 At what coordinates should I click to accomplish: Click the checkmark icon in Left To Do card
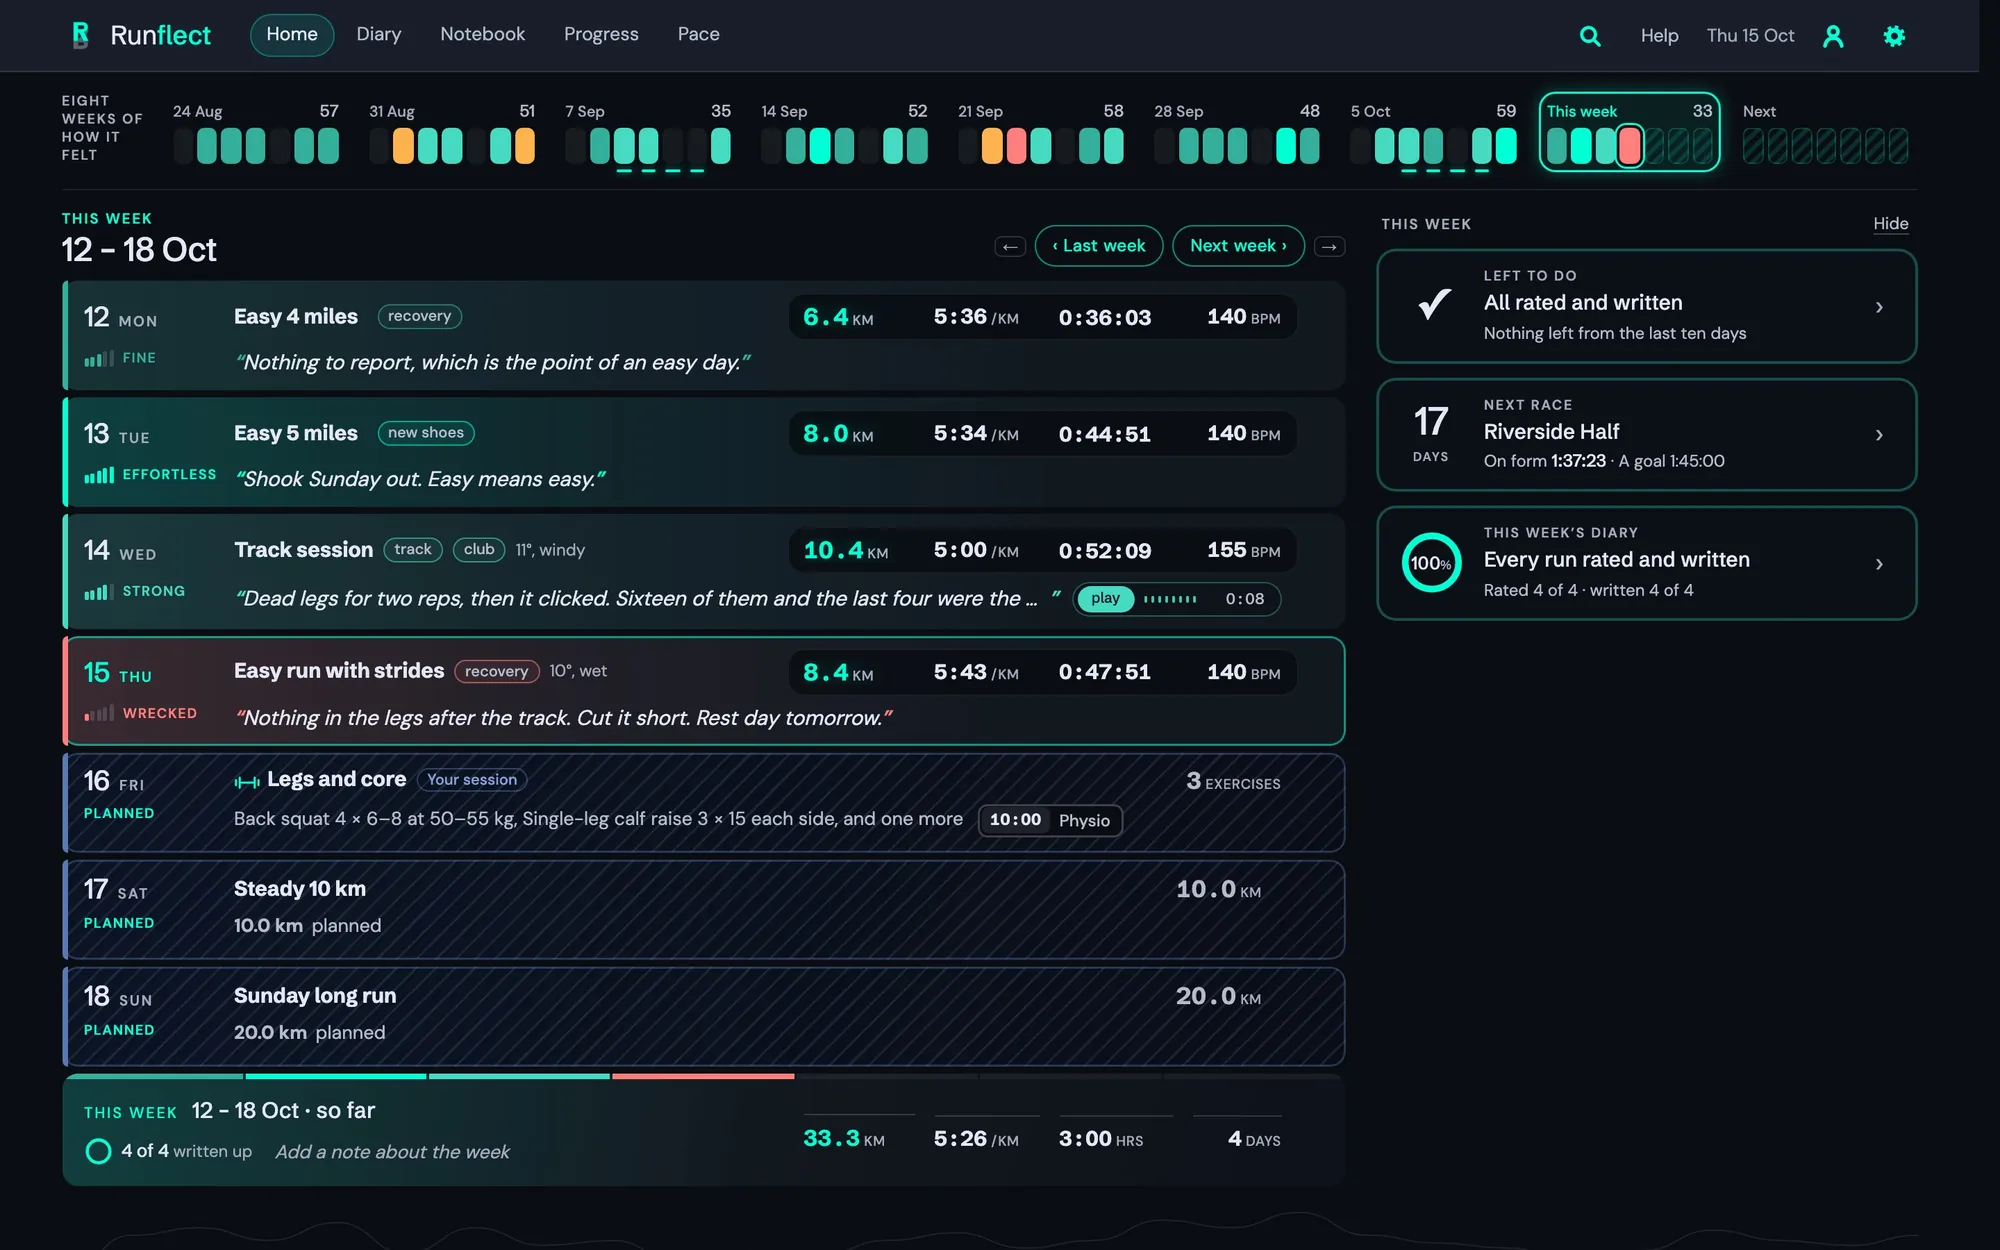pyautogui.click(x=1435, y=304)
